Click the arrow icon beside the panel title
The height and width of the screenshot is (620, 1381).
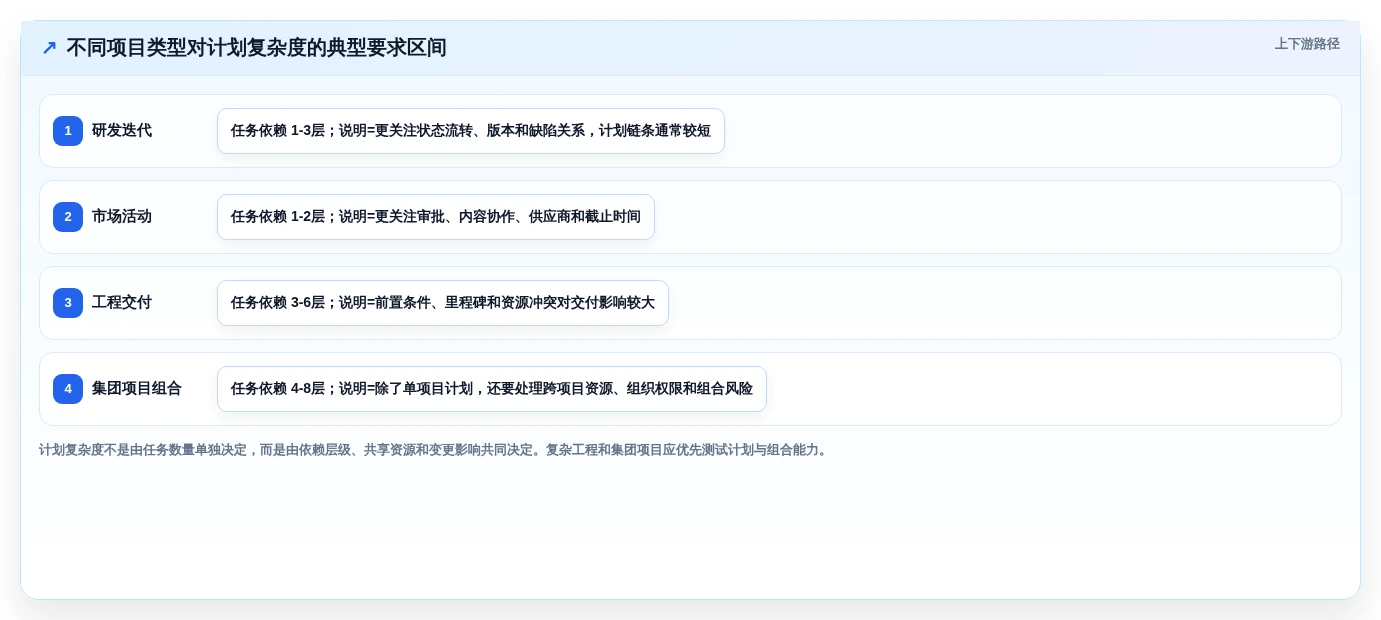[49, 48]
